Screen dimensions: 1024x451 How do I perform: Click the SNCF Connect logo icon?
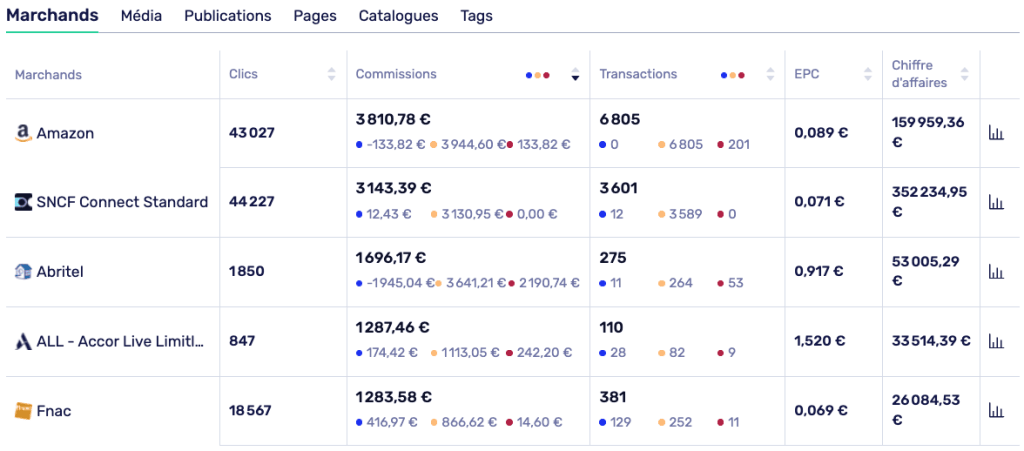click(23, 202)
